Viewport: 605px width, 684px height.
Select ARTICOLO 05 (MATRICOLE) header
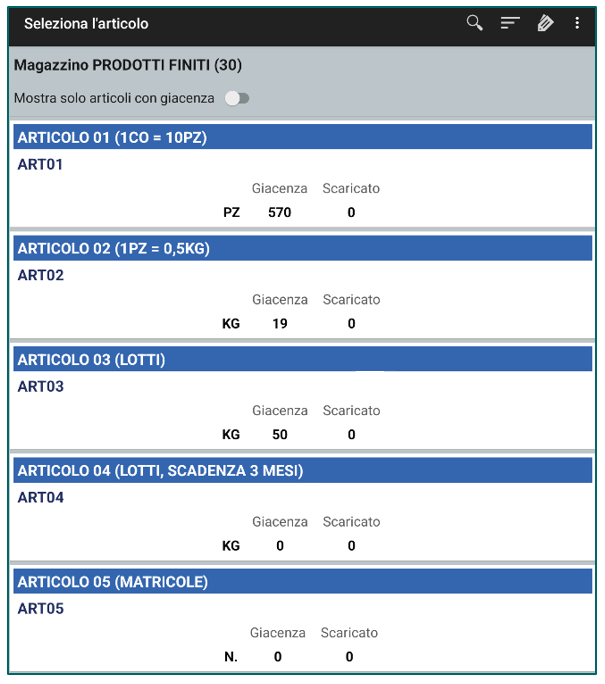click(303, 581)
